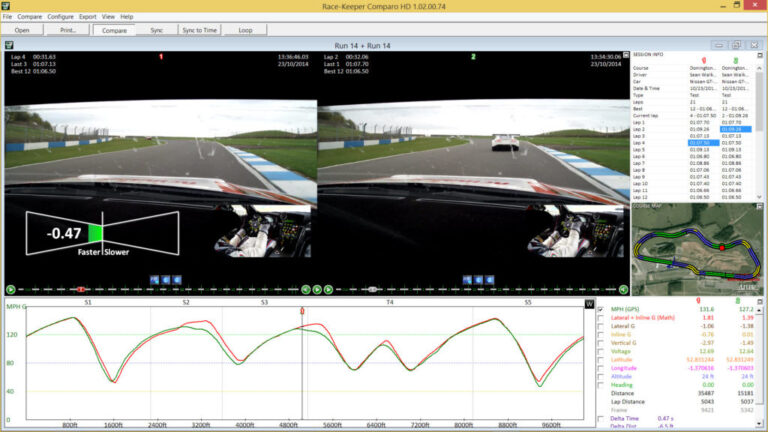Image resolution: width=768 pixels, height=432 pixels.
Task: Check the Voltage channel checkbox
Action: pos(599,351)
